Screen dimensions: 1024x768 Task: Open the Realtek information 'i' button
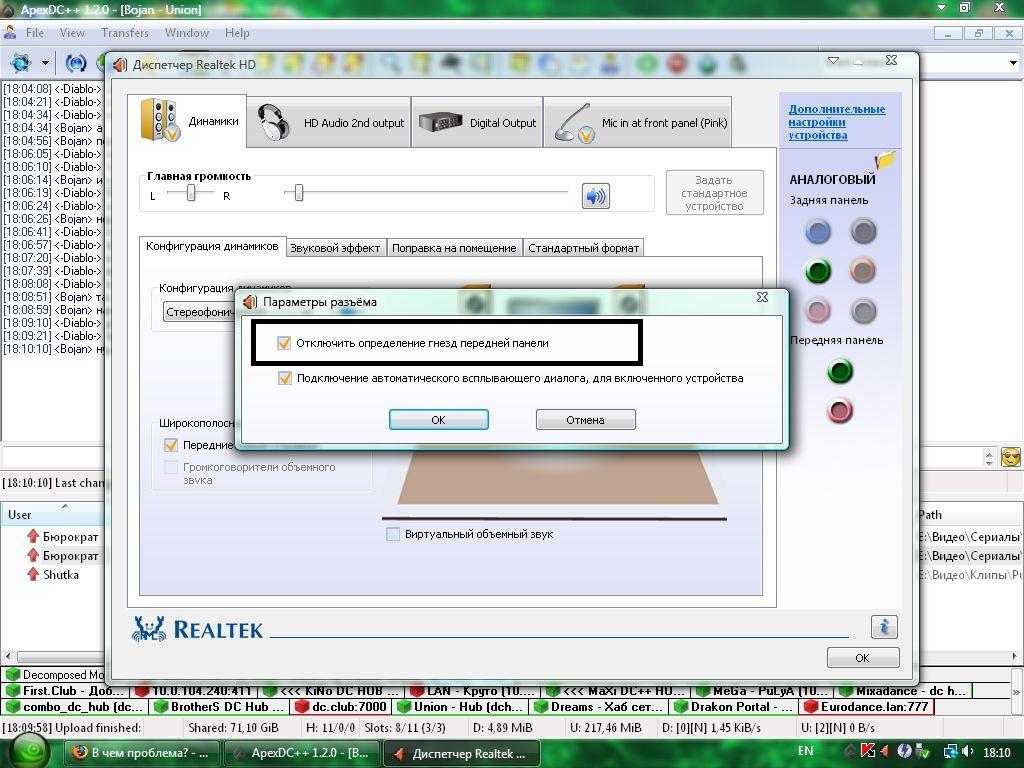pos(884,627)
